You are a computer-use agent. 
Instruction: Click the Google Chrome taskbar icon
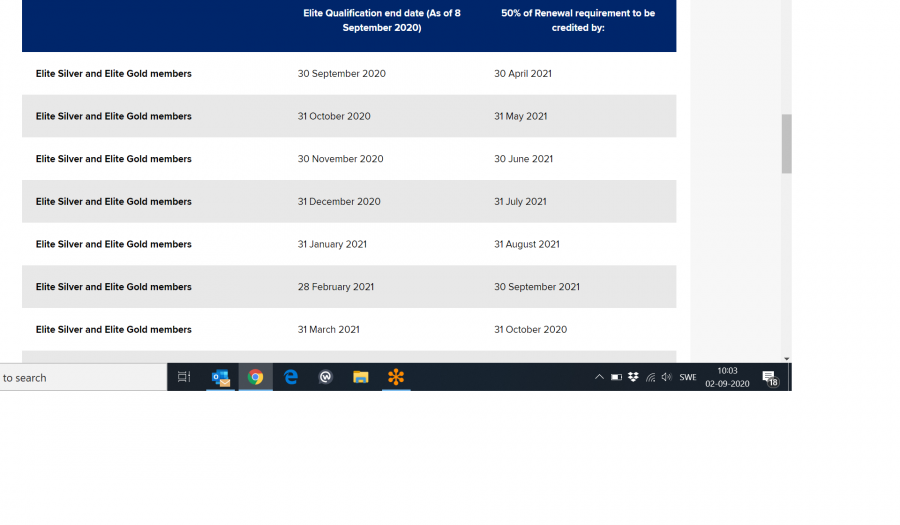coord(256,377)
